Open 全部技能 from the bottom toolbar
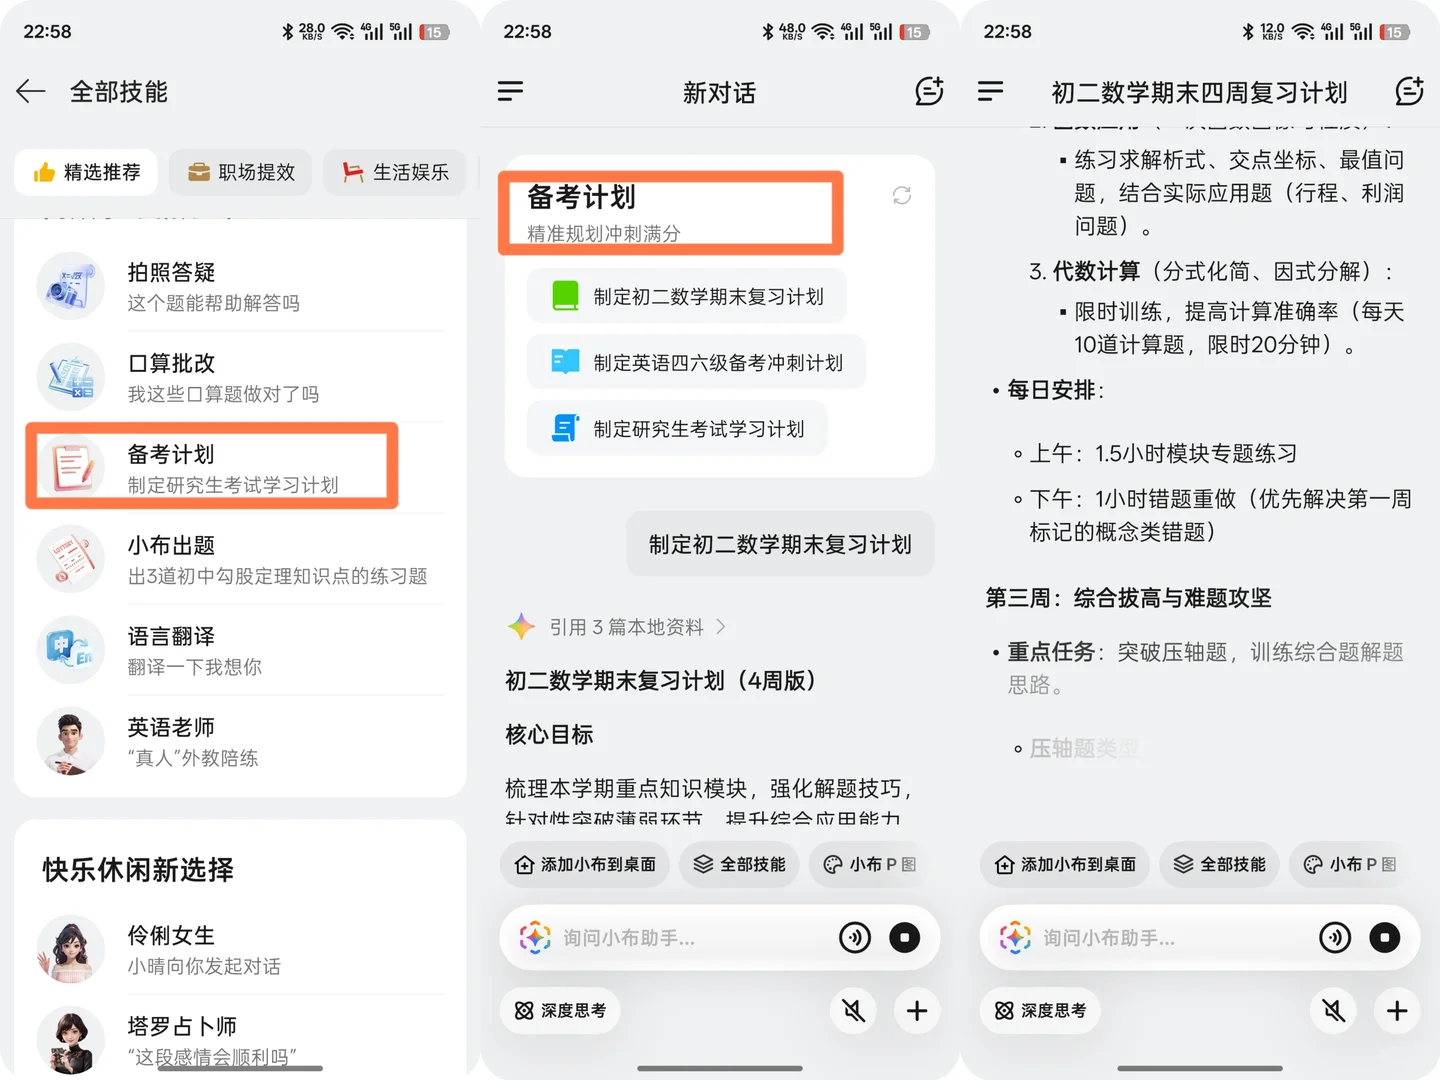 (x=739, y=864)
